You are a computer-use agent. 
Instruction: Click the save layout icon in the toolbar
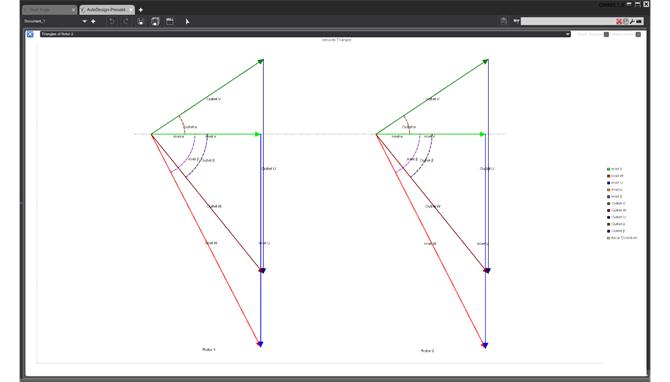(155, 21)
